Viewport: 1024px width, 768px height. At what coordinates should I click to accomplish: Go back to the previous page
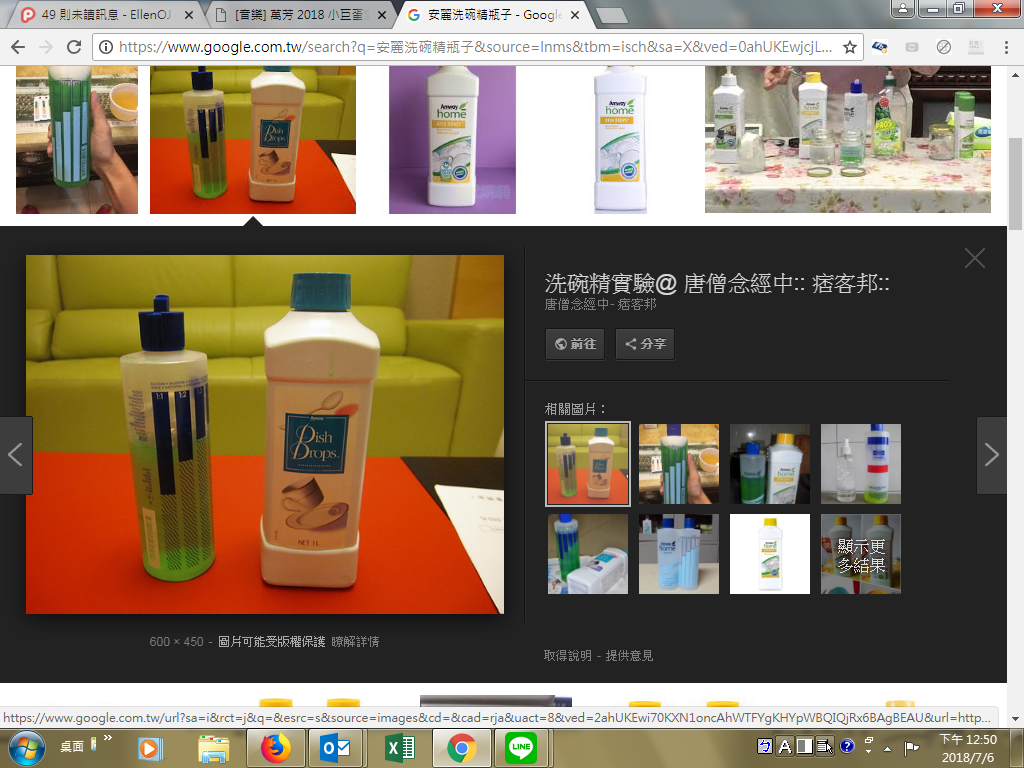18,47
